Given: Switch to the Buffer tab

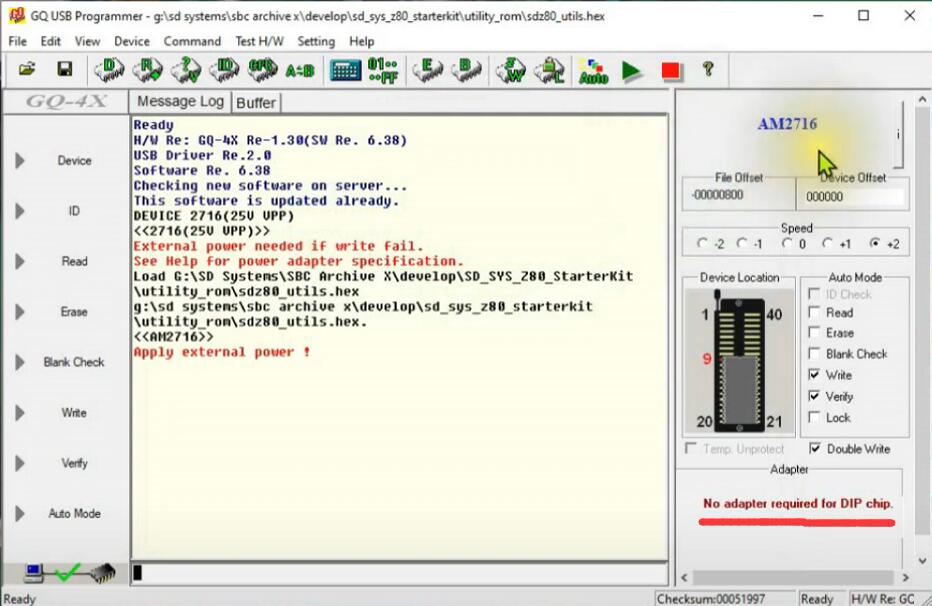Looking at the screenshot, I should 256,103.
